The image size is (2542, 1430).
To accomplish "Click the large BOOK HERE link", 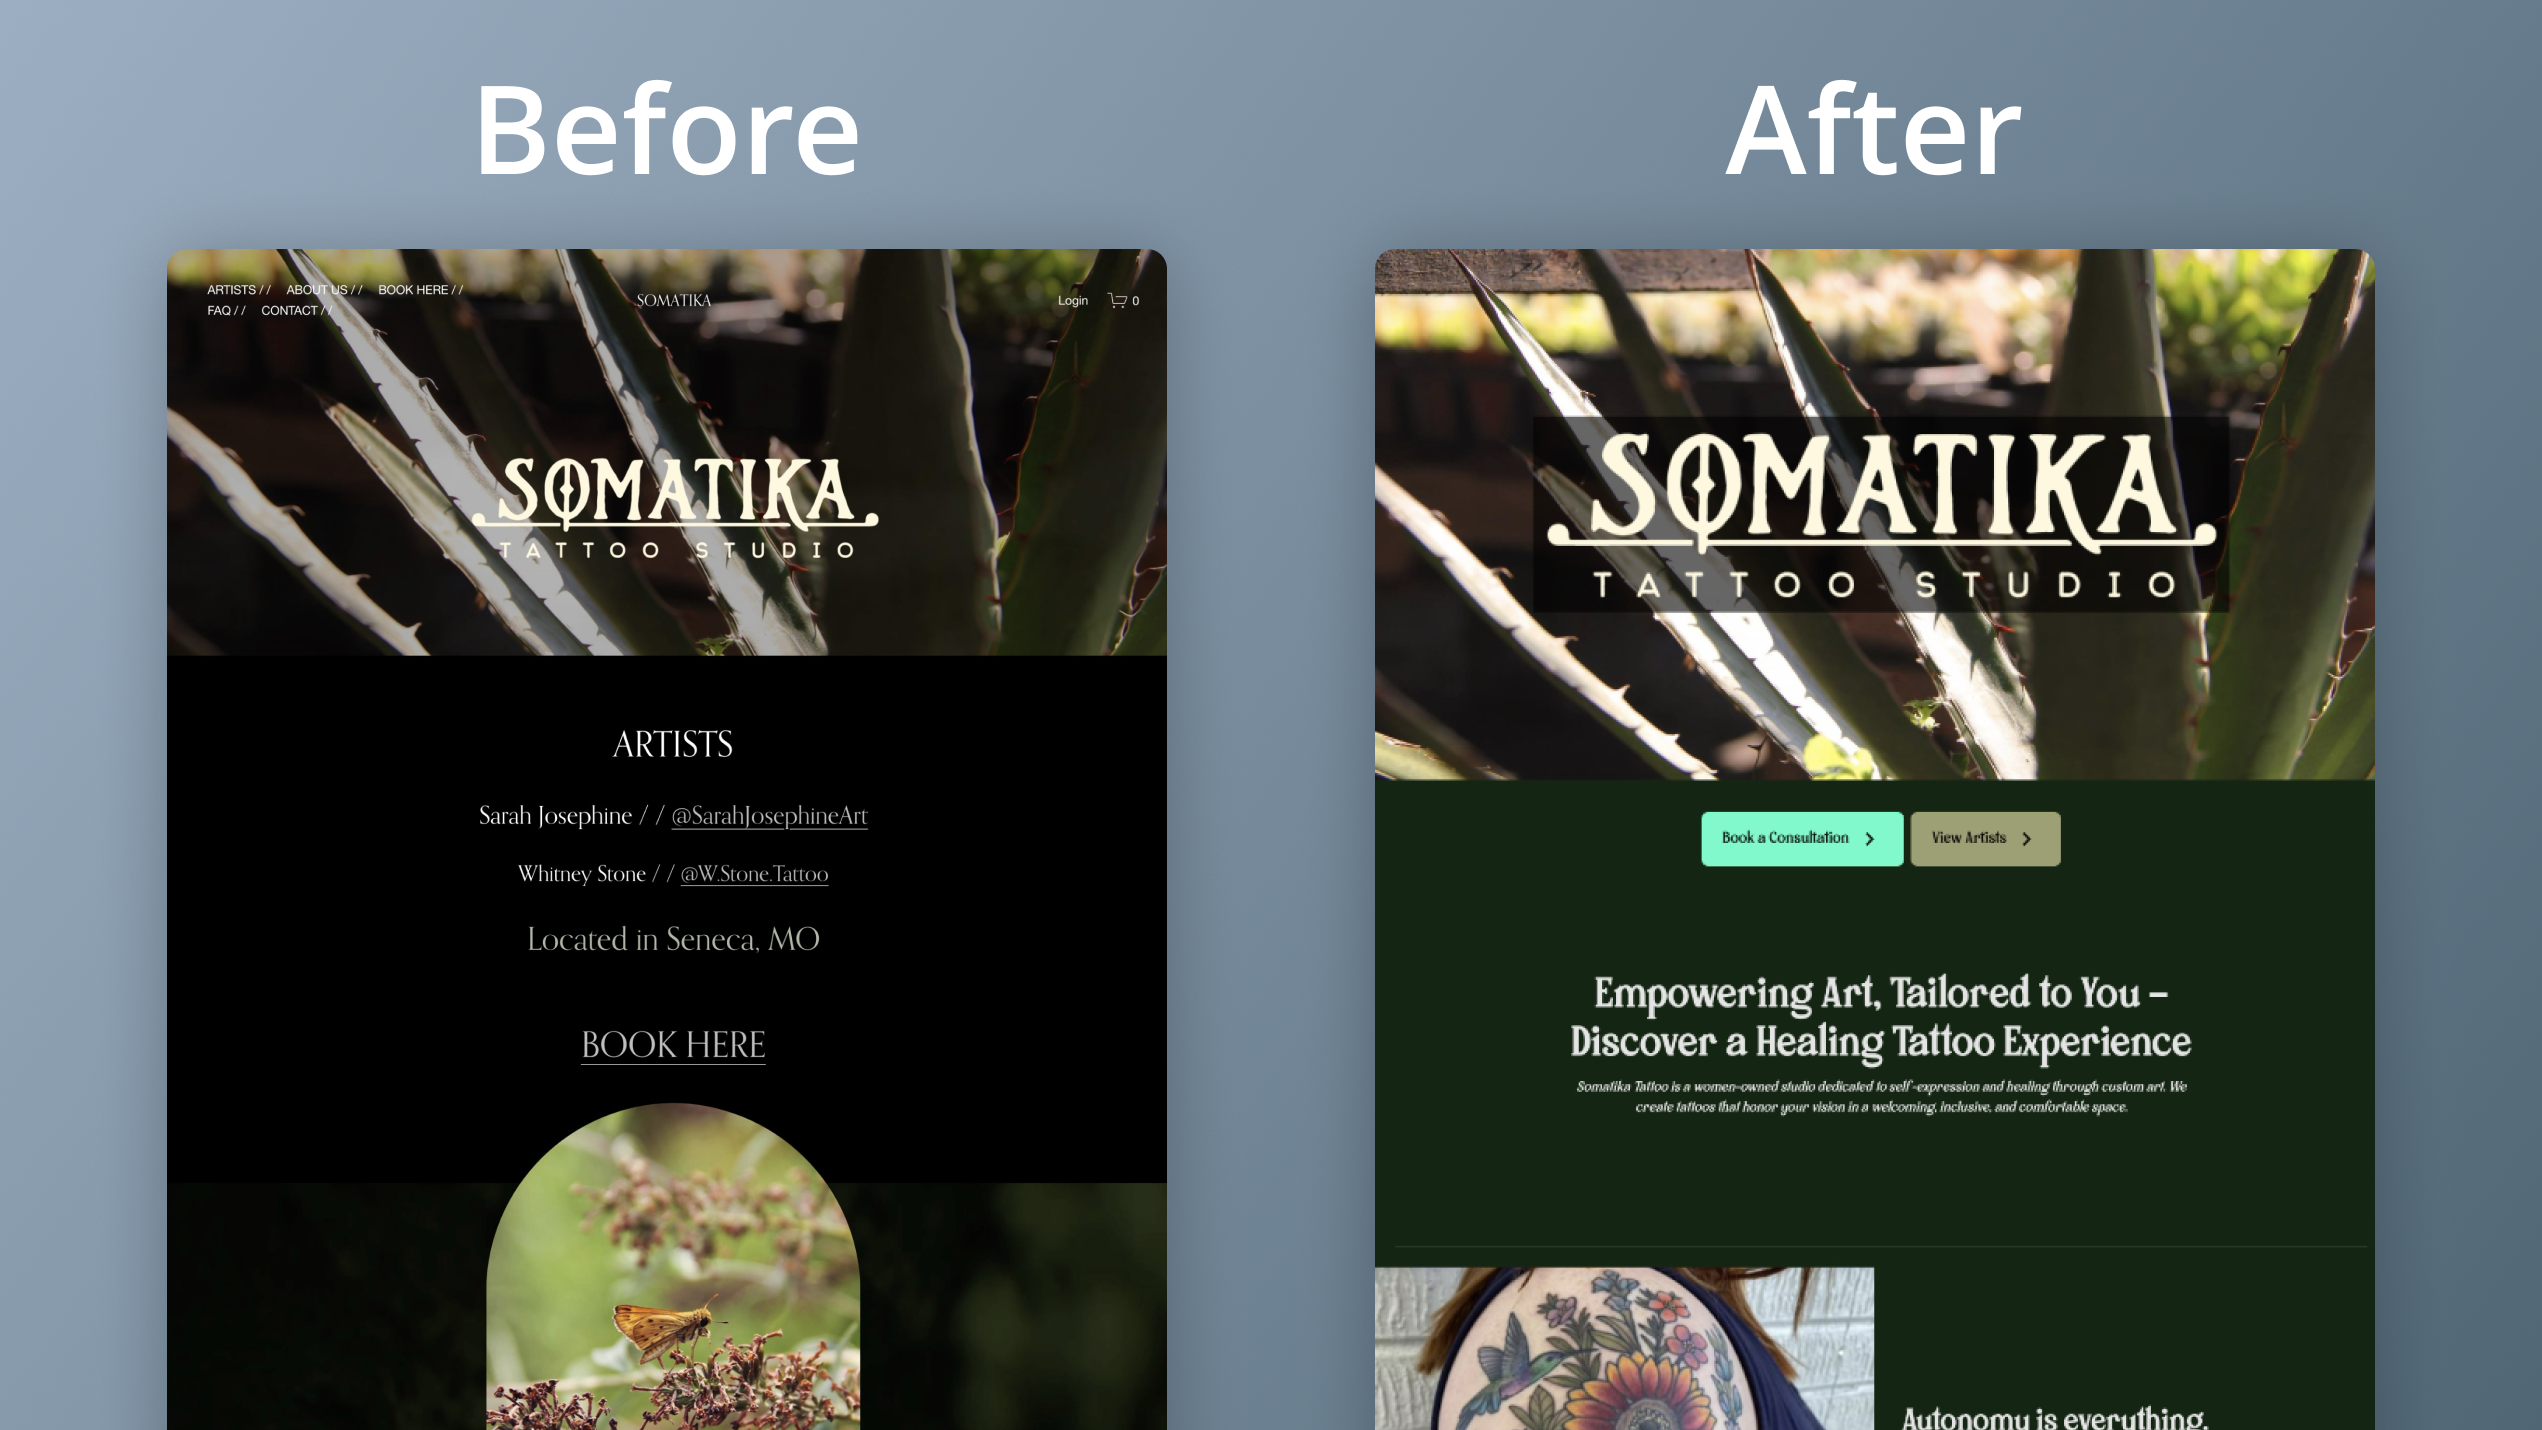I will click(673, 1045).
